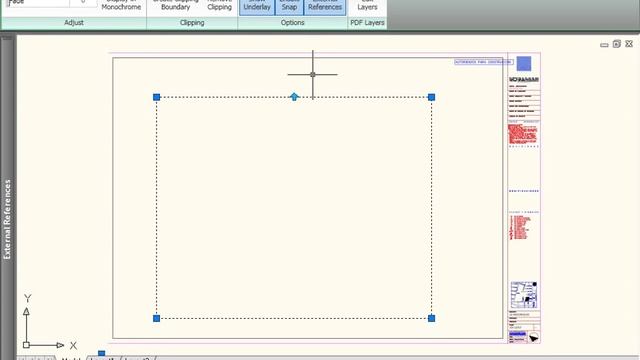
Task: Minimize the drawing window
Action: tap(604, 44)
